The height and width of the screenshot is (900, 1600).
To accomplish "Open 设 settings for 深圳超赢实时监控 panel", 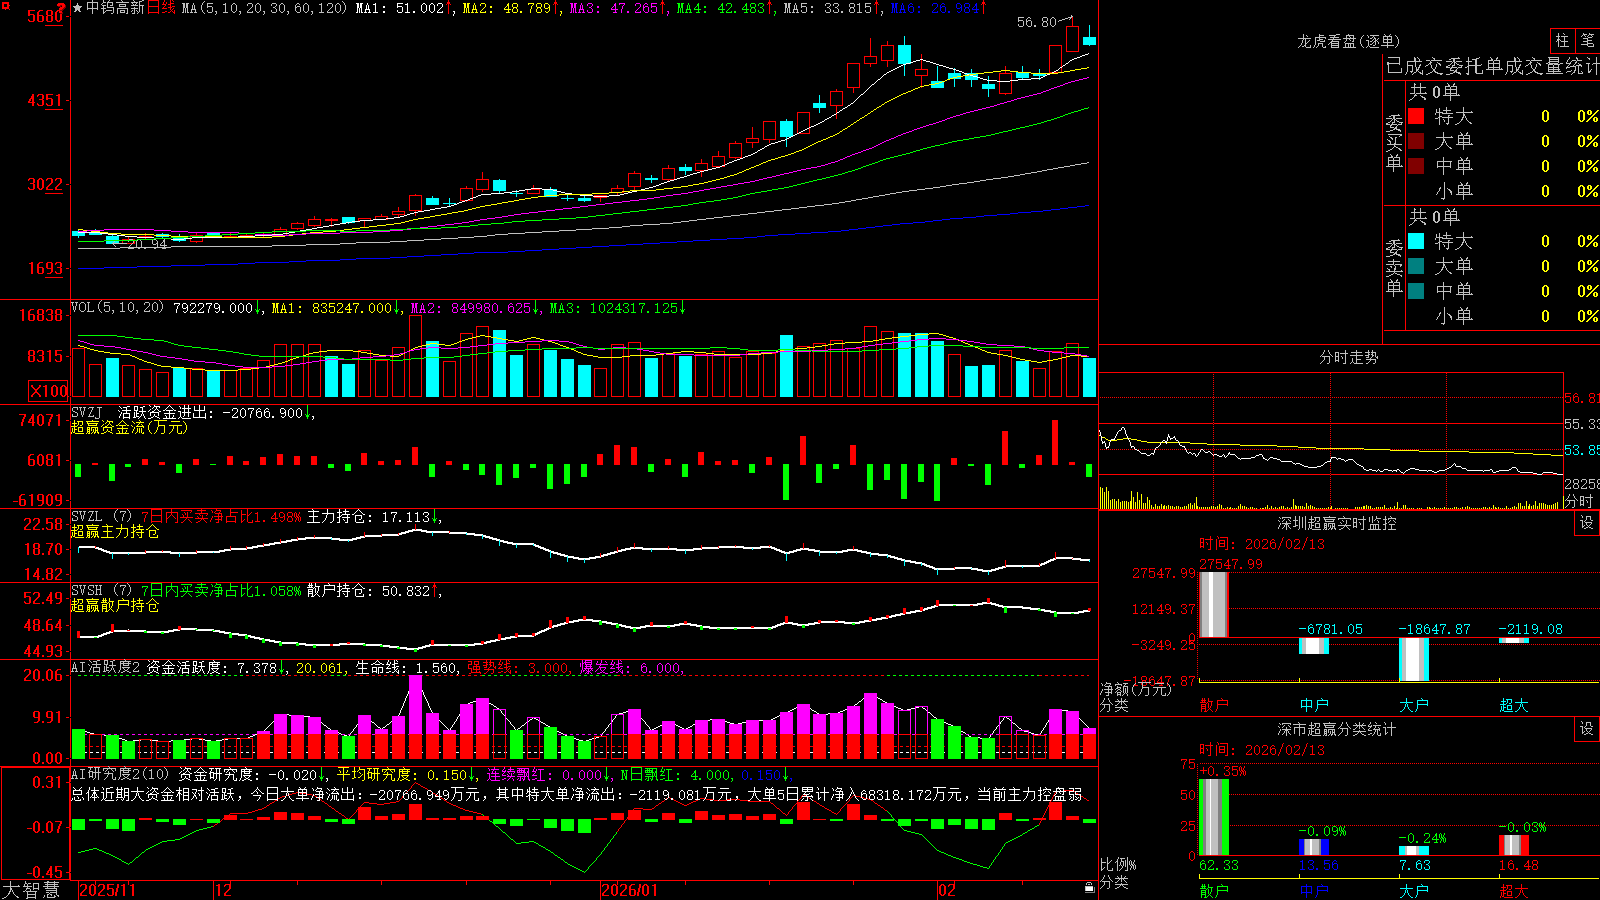I will (x=1587, y=523).
